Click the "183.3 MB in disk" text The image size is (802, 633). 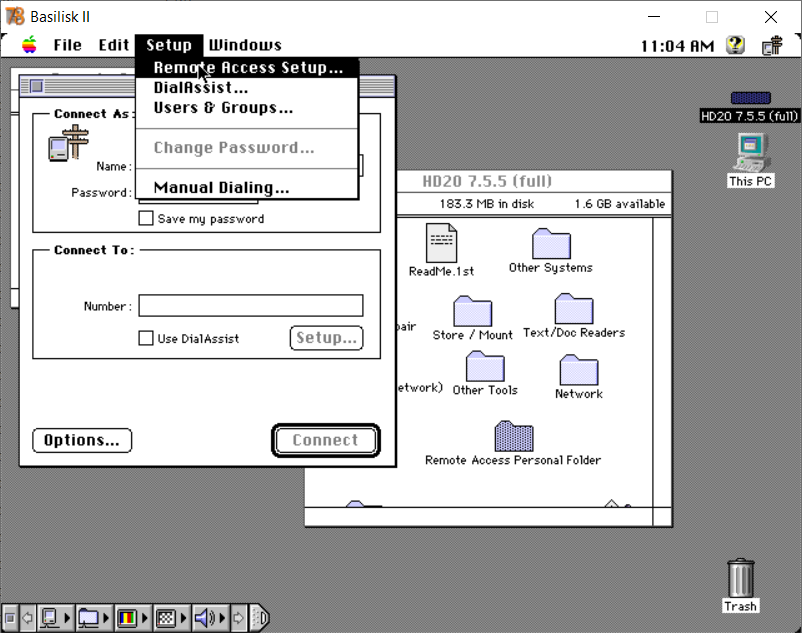pos(486,204)
